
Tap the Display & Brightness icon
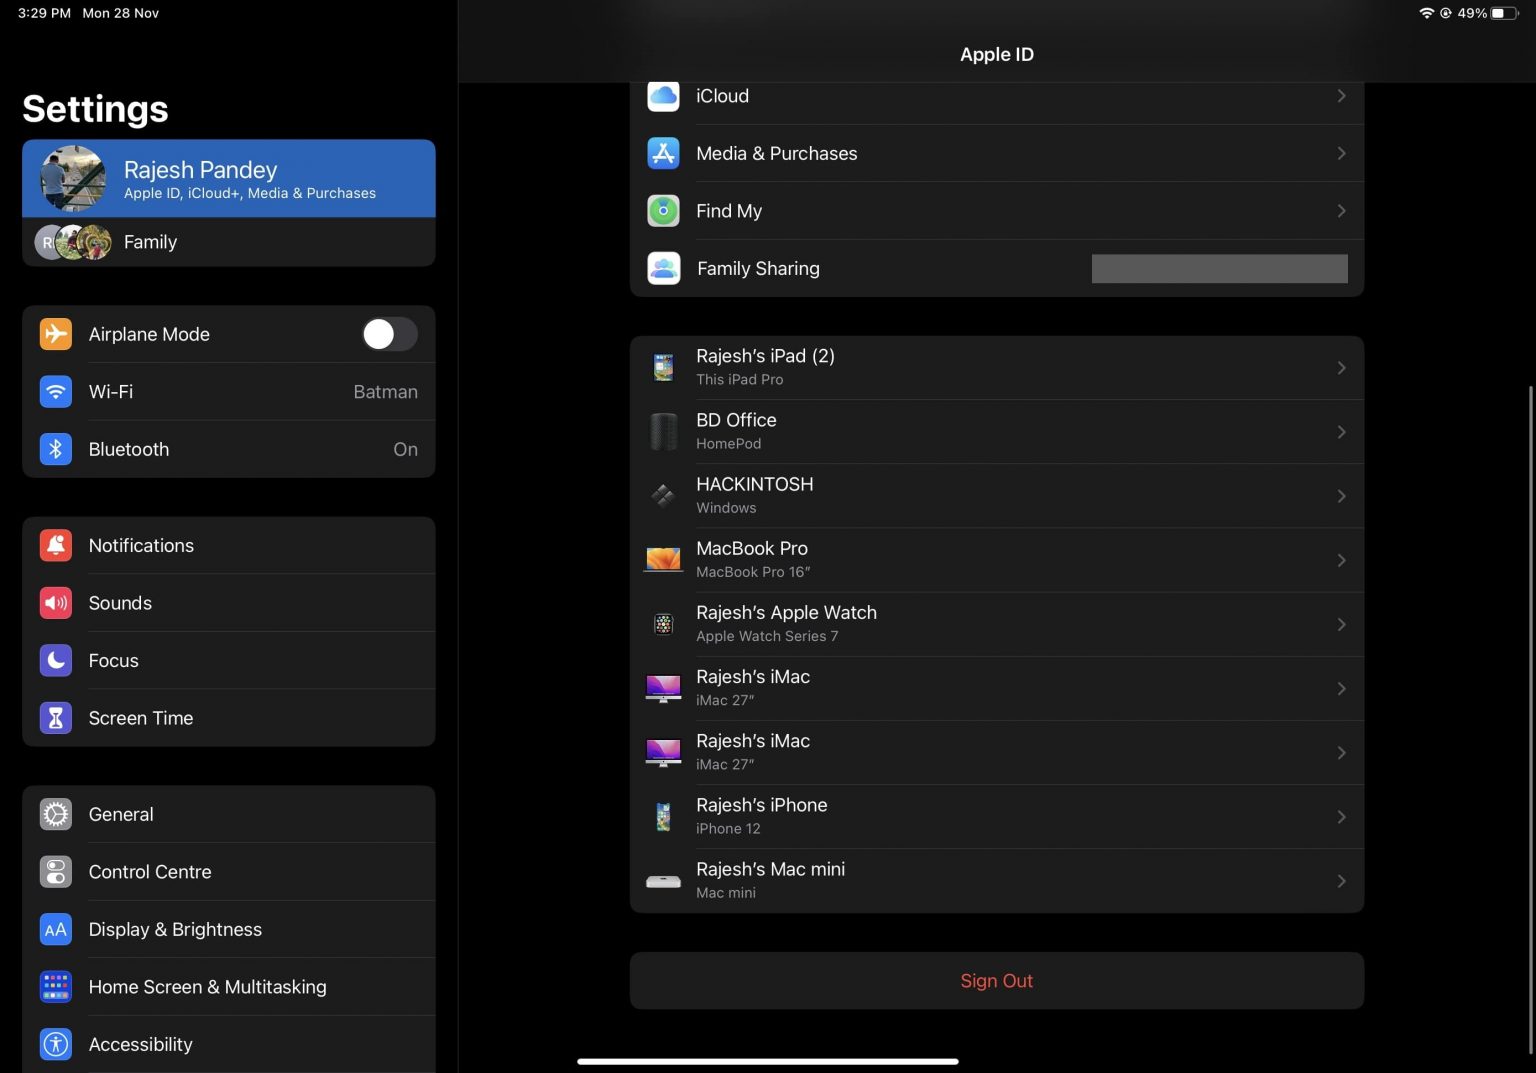pyautogui.click(x=56, y=929)
